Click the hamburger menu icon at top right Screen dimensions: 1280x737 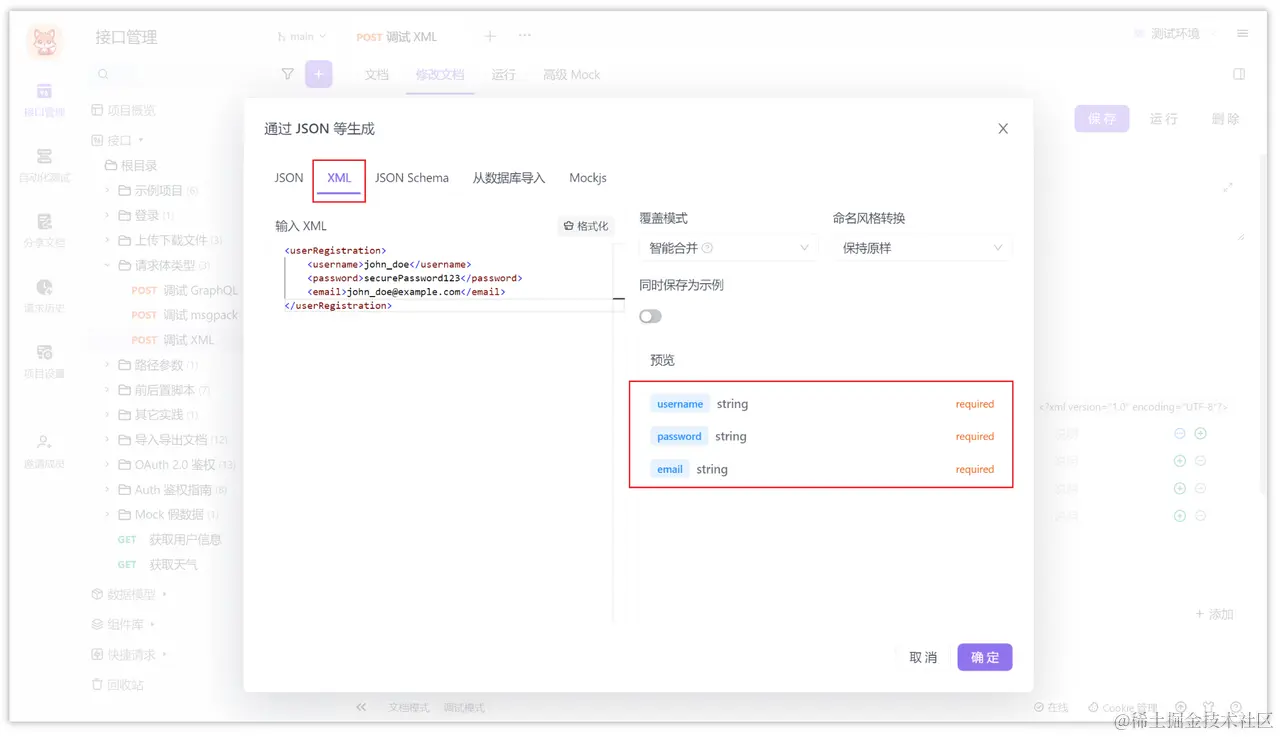coord(1242,31)
